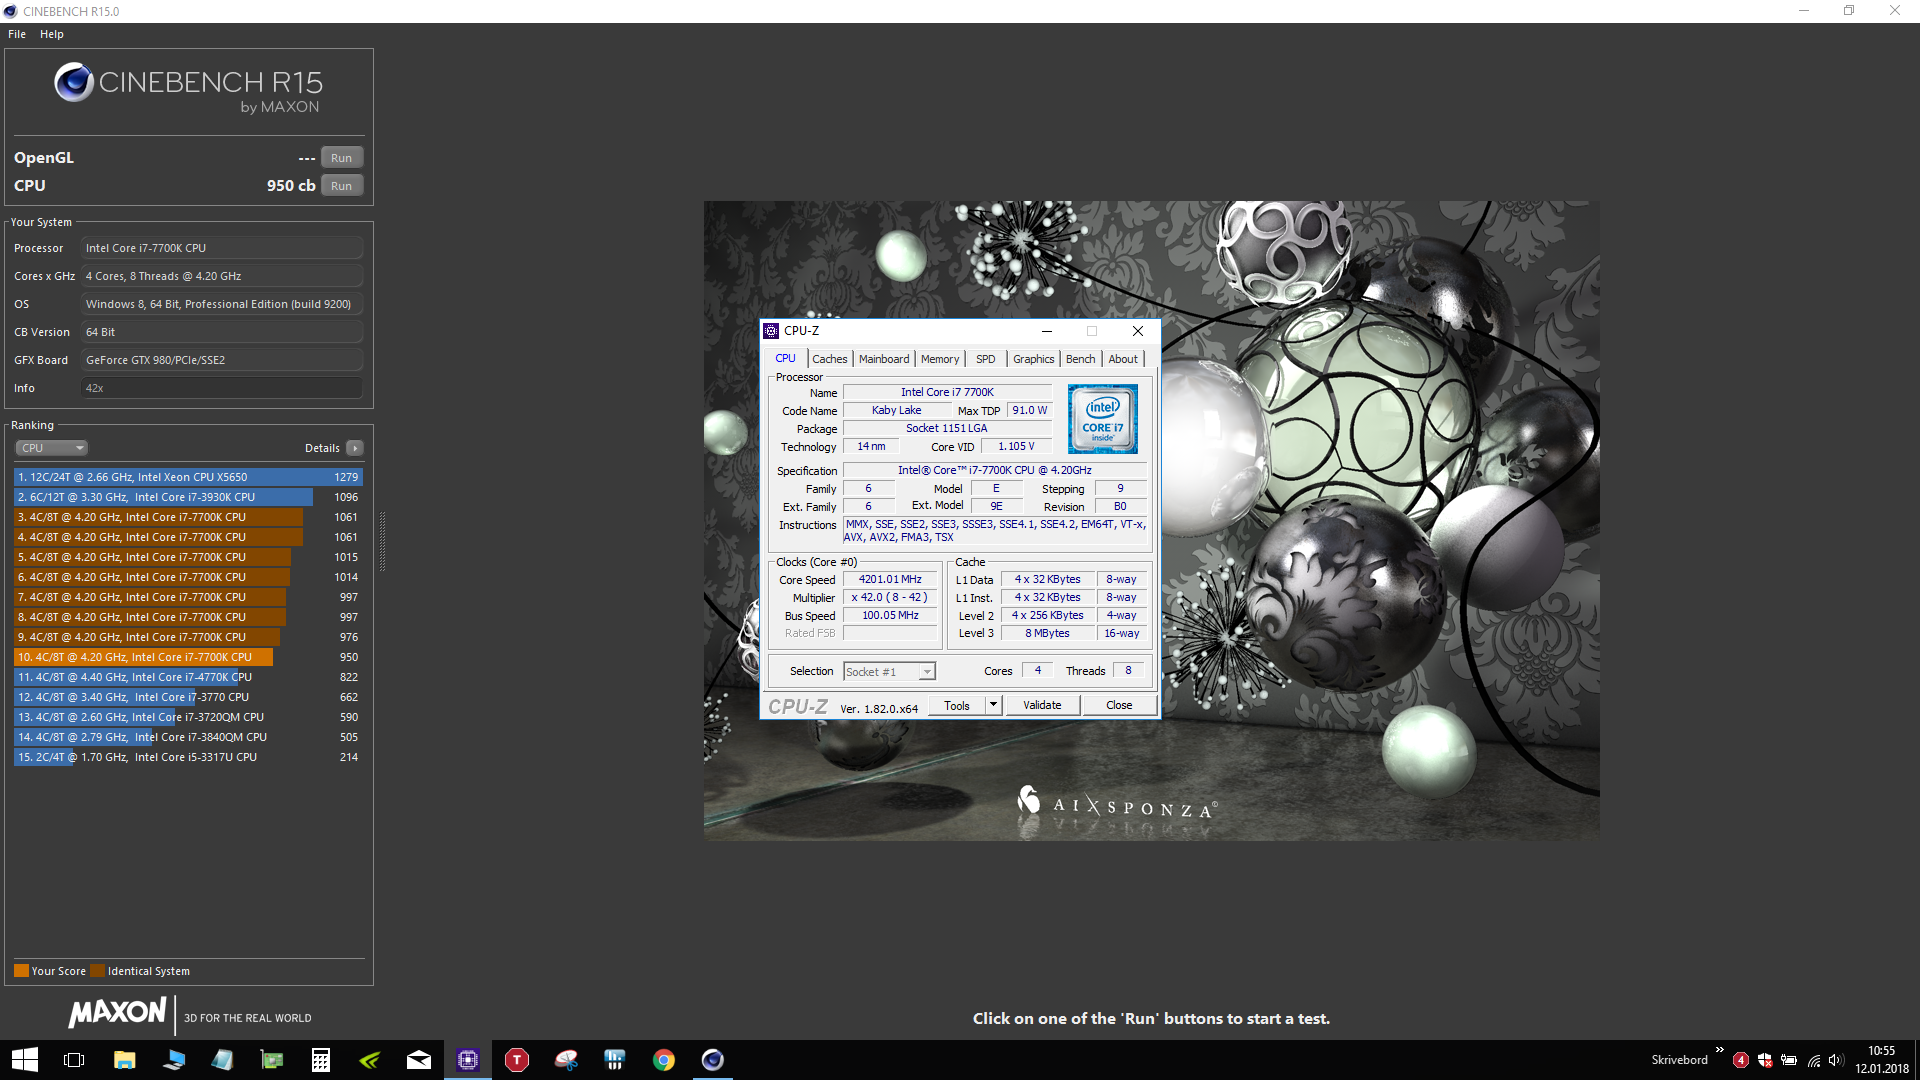Open the red T stop-sign taskbar icon
Viewport: 1920px width, 1080px height.
tap(517, 1060)
